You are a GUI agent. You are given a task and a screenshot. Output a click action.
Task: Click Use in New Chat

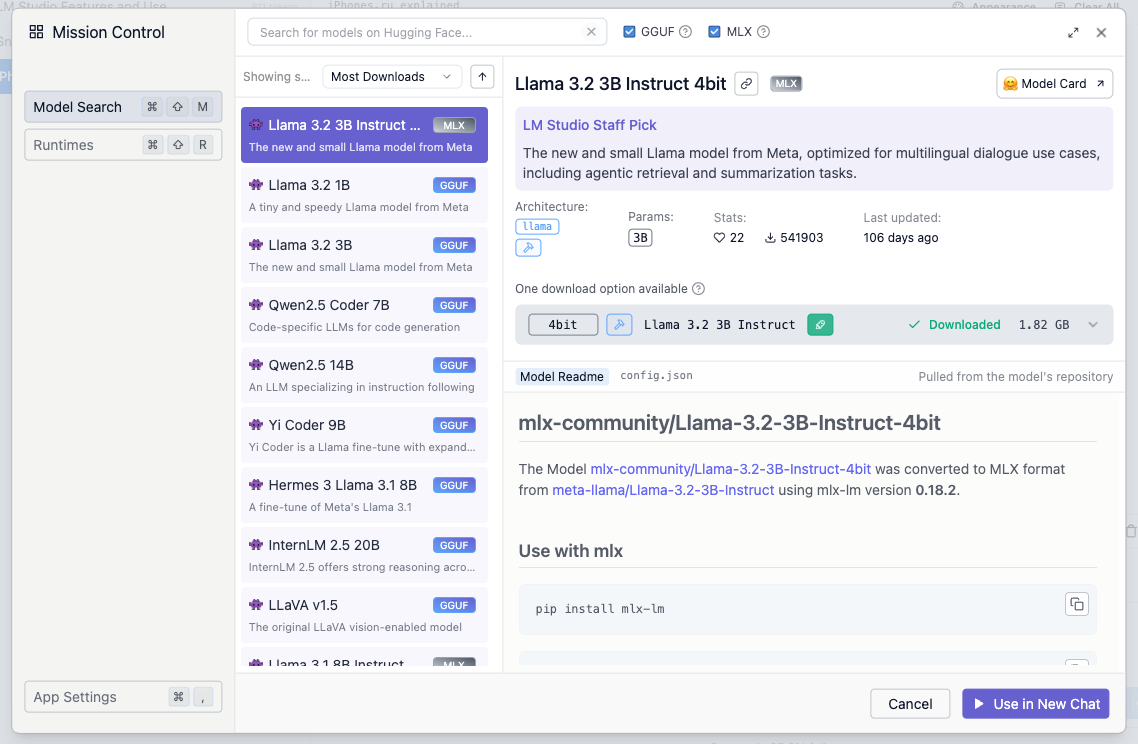1036,704
